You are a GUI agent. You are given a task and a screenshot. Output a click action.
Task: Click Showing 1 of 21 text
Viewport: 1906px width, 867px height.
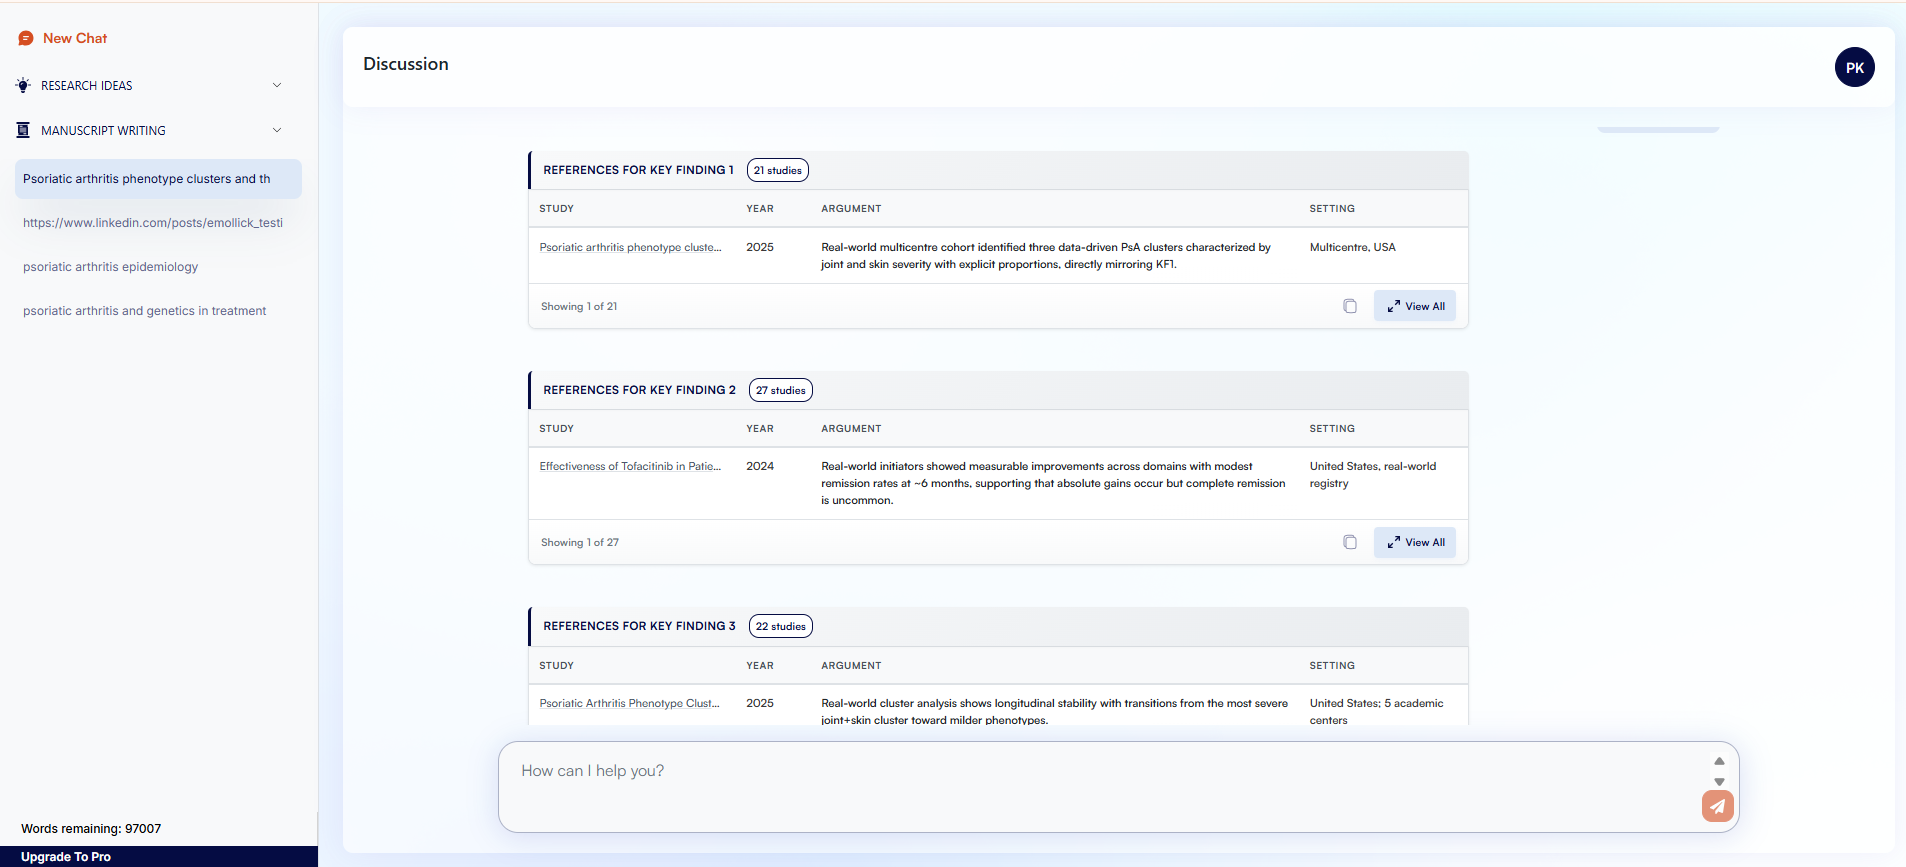pos(579,306)
